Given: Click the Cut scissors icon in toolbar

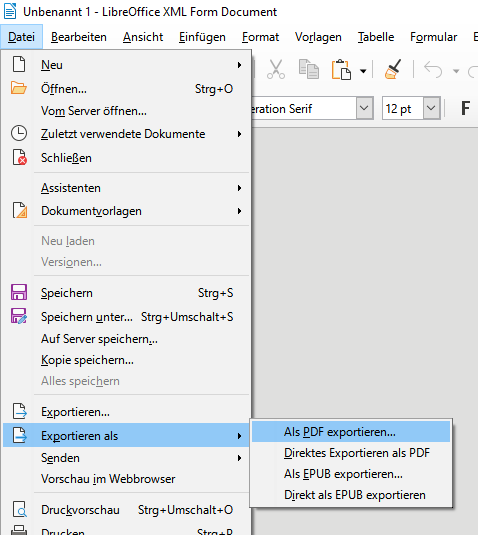Looking at the screenshot, I should [276, 69].
